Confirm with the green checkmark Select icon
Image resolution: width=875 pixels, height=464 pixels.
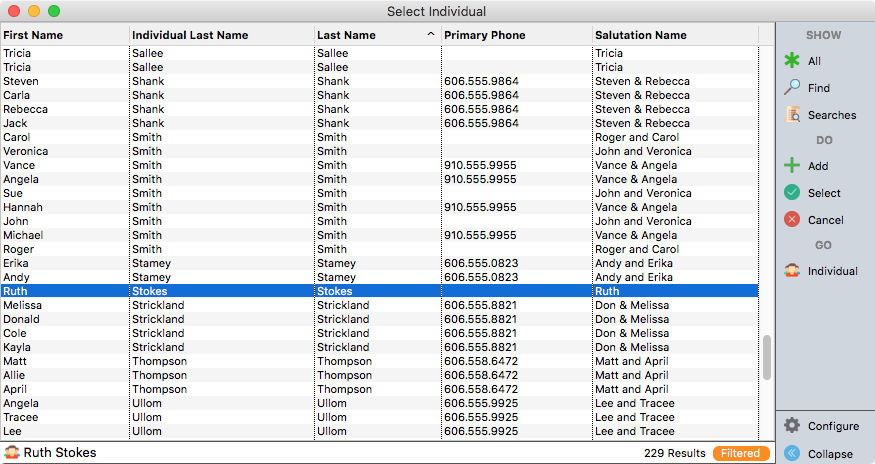click(792, 193)
